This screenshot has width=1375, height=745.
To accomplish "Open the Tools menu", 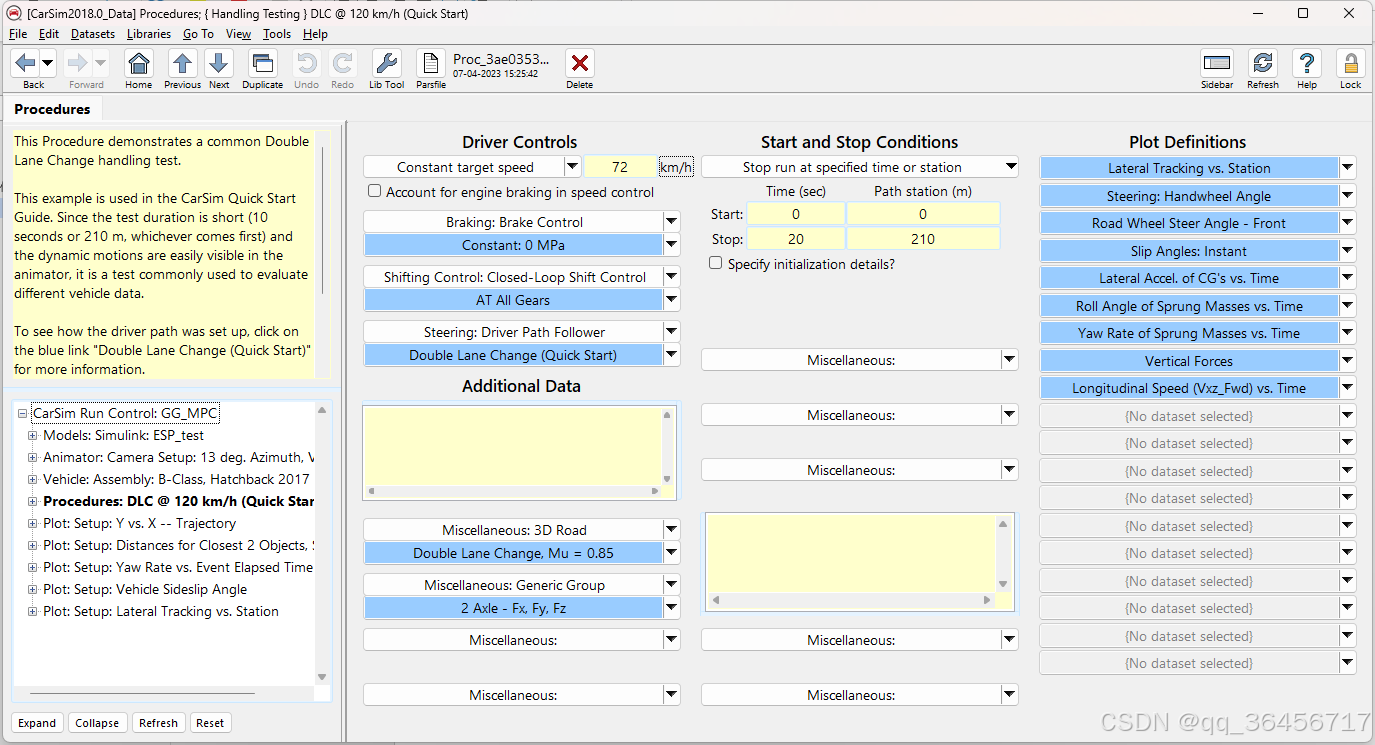I will [x=277, y=34].
